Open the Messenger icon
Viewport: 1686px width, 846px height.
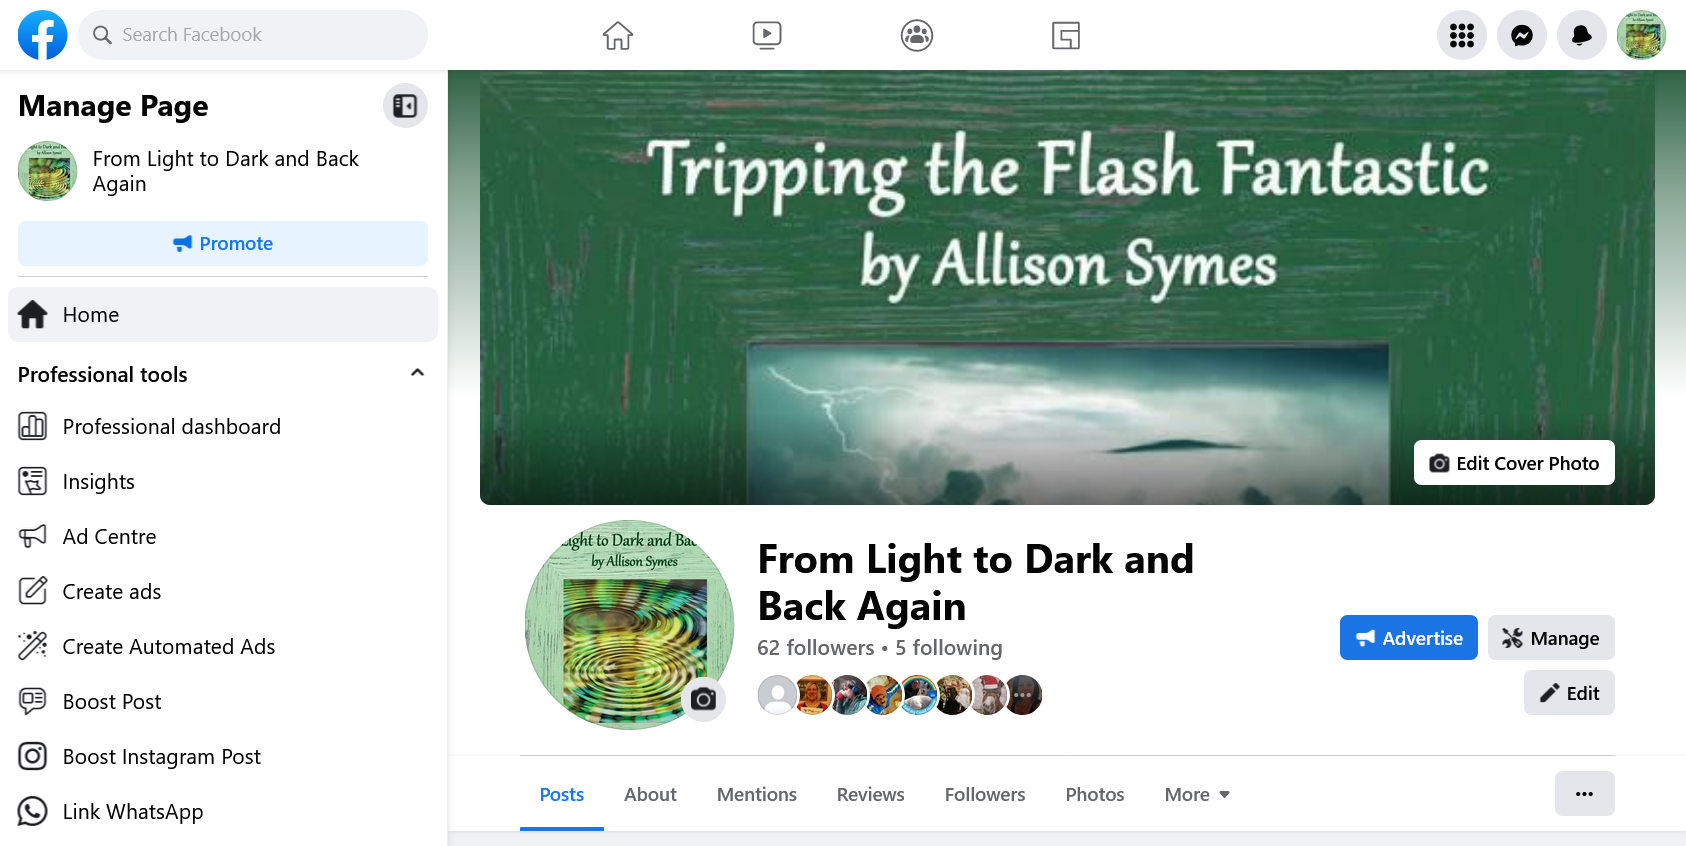pyautogui.click(x=1522, y=36)
